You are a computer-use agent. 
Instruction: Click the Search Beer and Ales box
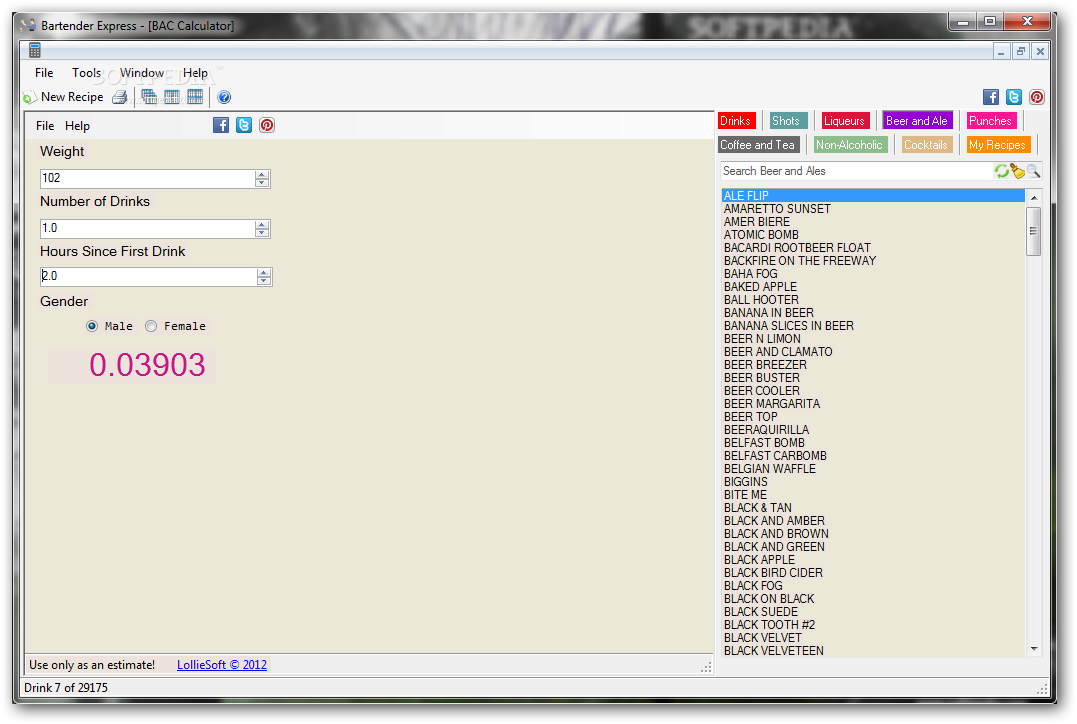click(857, 171)
